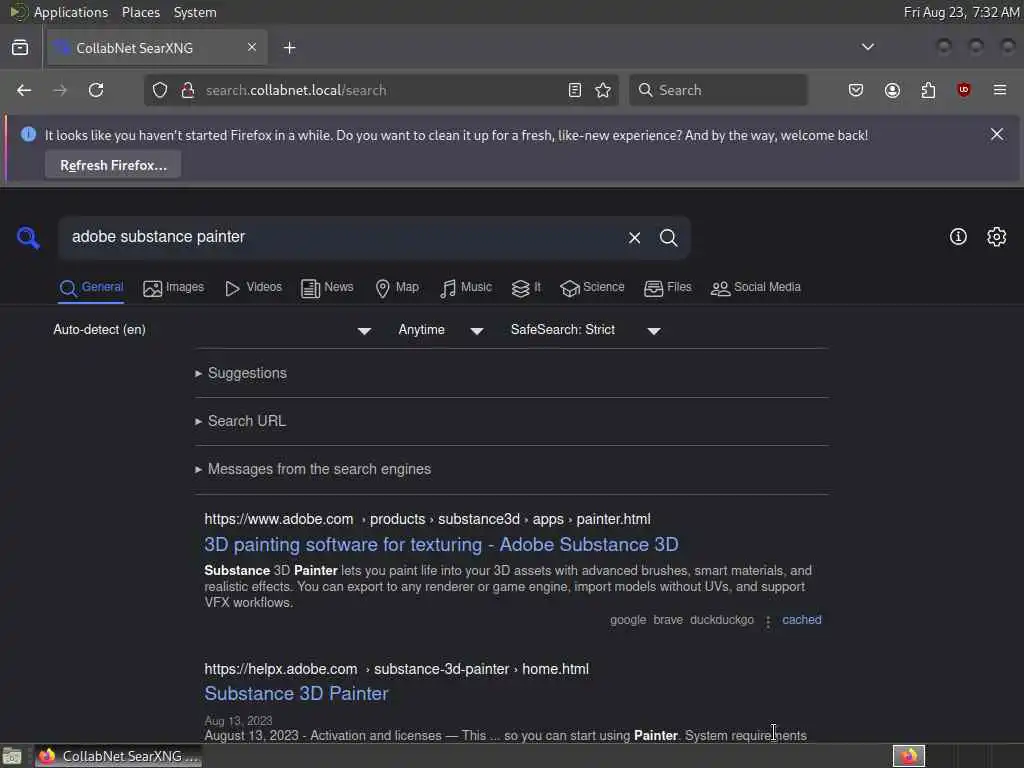Screen dimensions: 1024x768
Task: Open a new tab with plus button
Action: 290,48
